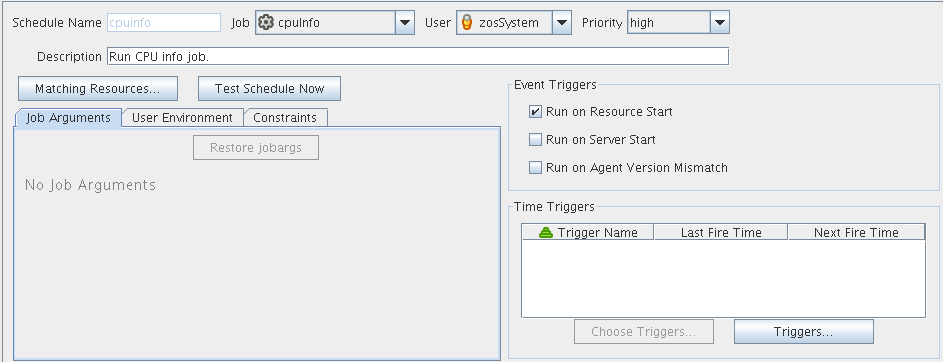The image size is (943, 362).
Task: Click the gear icon beside cpuInfo job
Action: click(x=265, y=23)
